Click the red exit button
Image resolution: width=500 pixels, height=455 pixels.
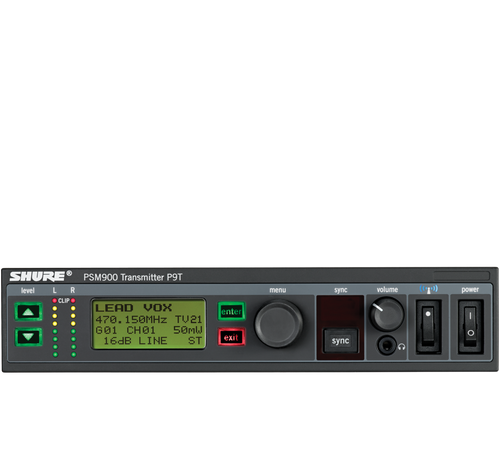click(231, 337)
